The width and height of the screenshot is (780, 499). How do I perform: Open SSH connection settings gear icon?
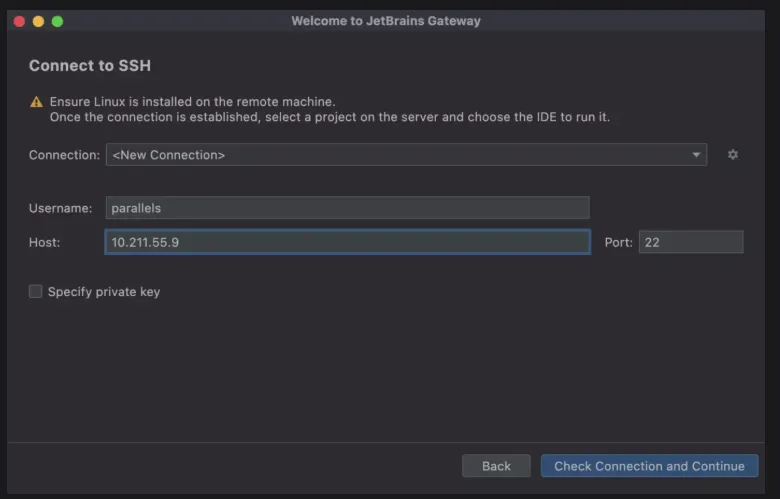click(732, 155)
